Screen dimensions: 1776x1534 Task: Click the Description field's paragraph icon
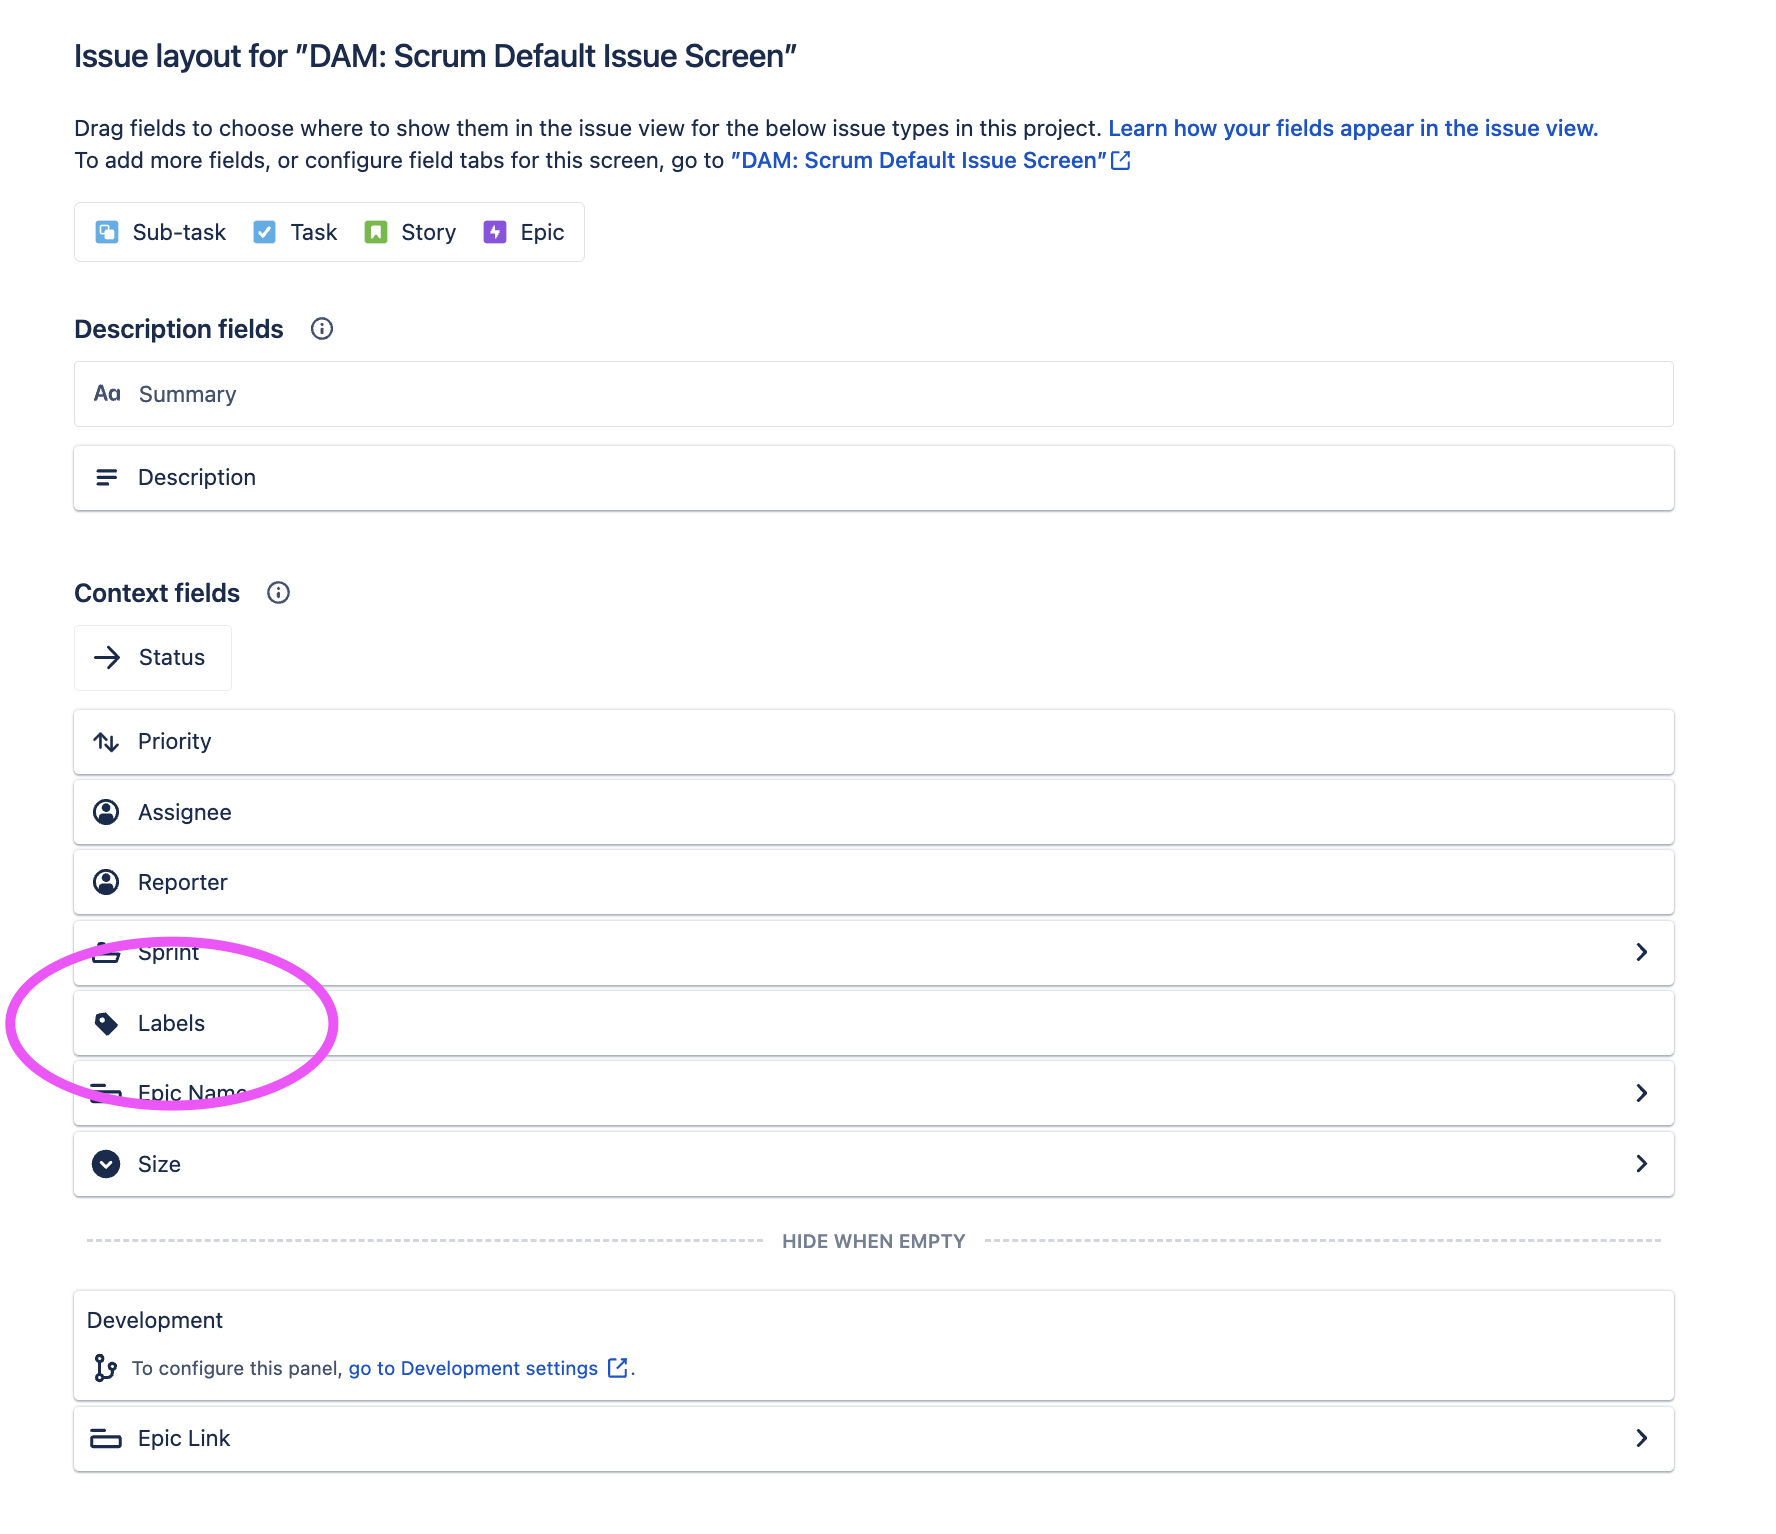pyautogui.click(x=107, y=477)
